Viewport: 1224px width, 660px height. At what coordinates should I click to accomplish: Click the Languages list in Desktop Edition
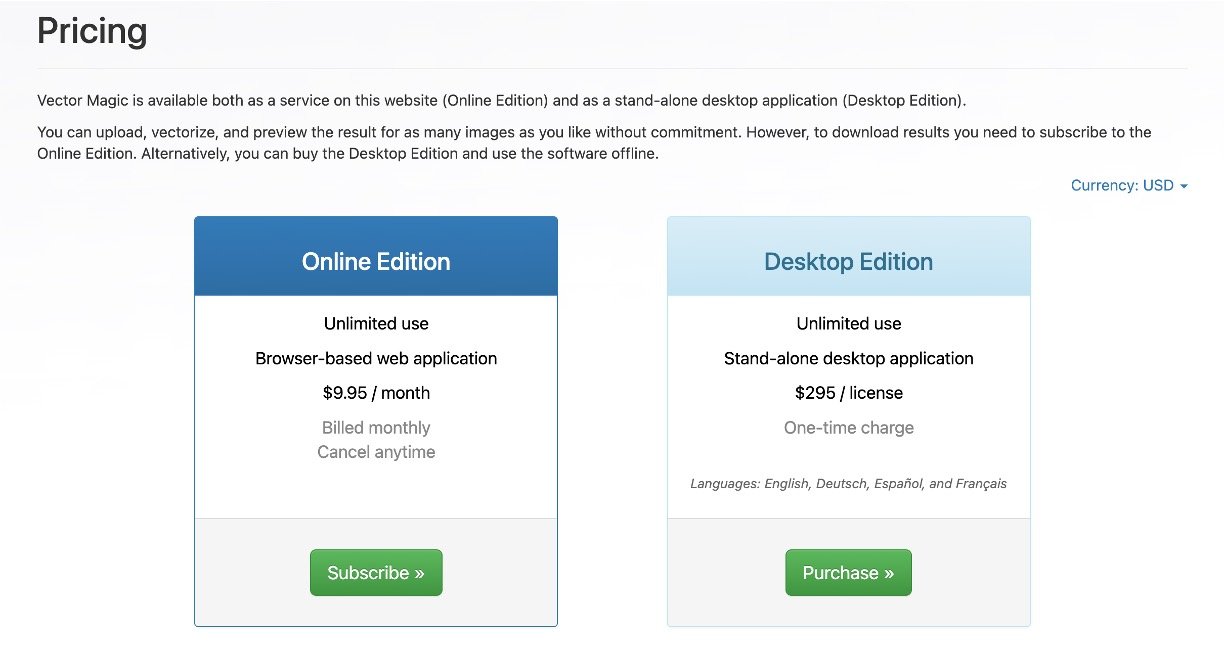pyautogui.click(x=848, y=484)
